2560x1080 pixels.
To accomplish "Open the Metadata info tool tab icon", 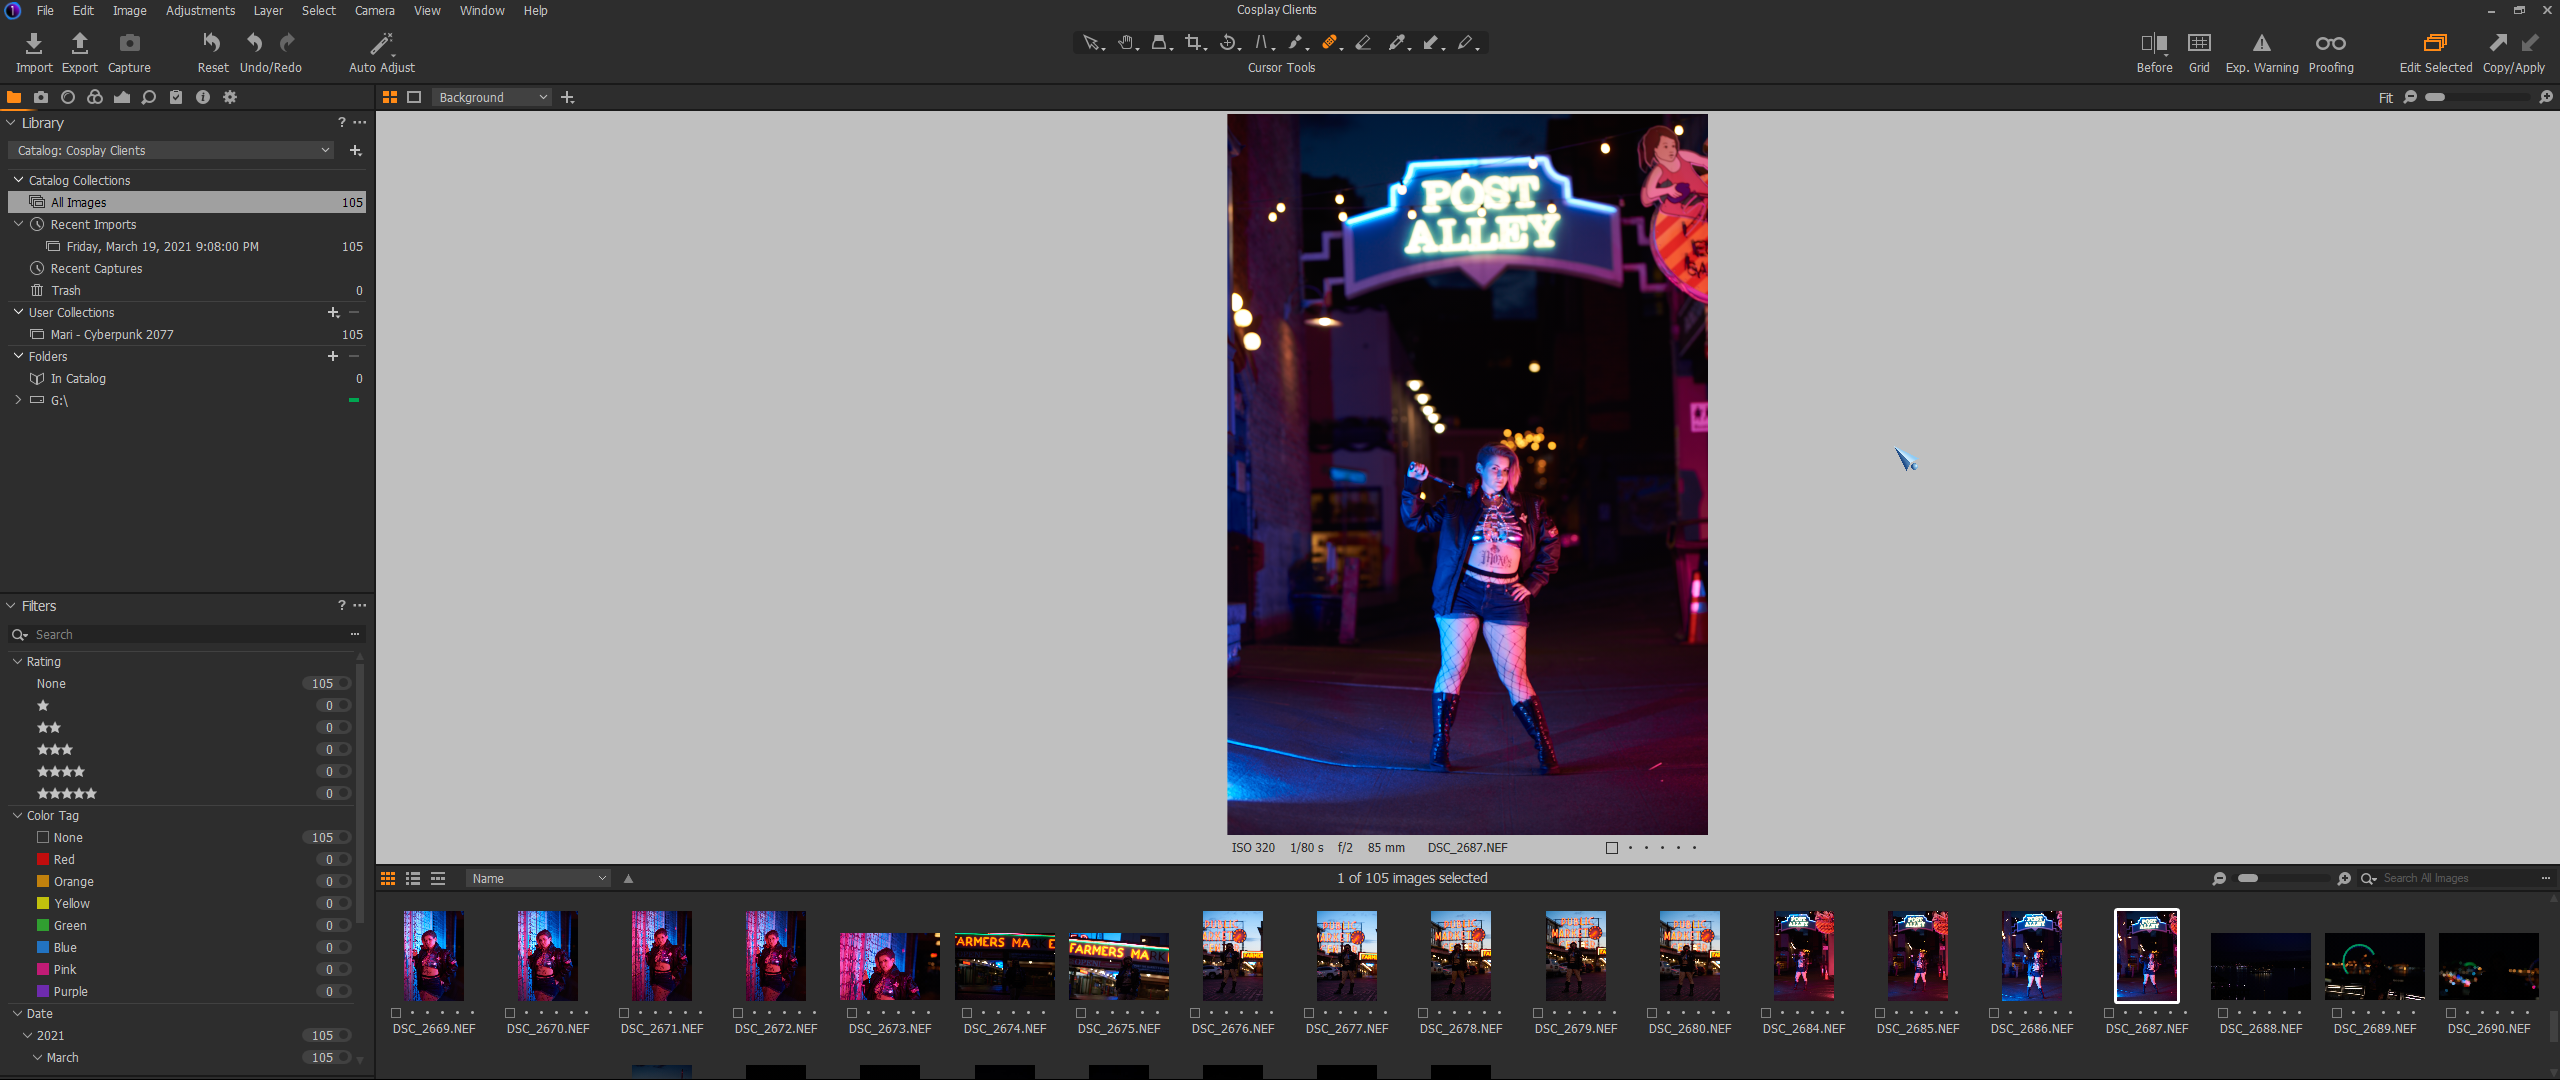I will point(203,97).
